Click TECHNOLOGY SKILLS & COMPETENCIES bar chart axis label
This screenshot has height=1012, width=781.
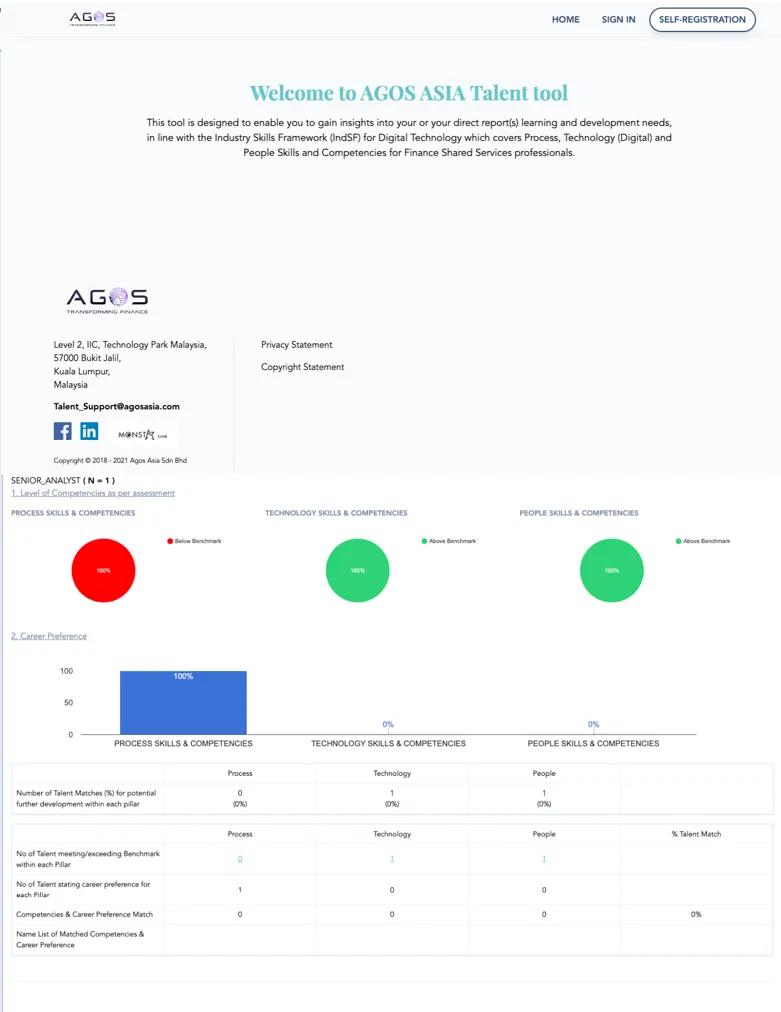click(388, 744)
